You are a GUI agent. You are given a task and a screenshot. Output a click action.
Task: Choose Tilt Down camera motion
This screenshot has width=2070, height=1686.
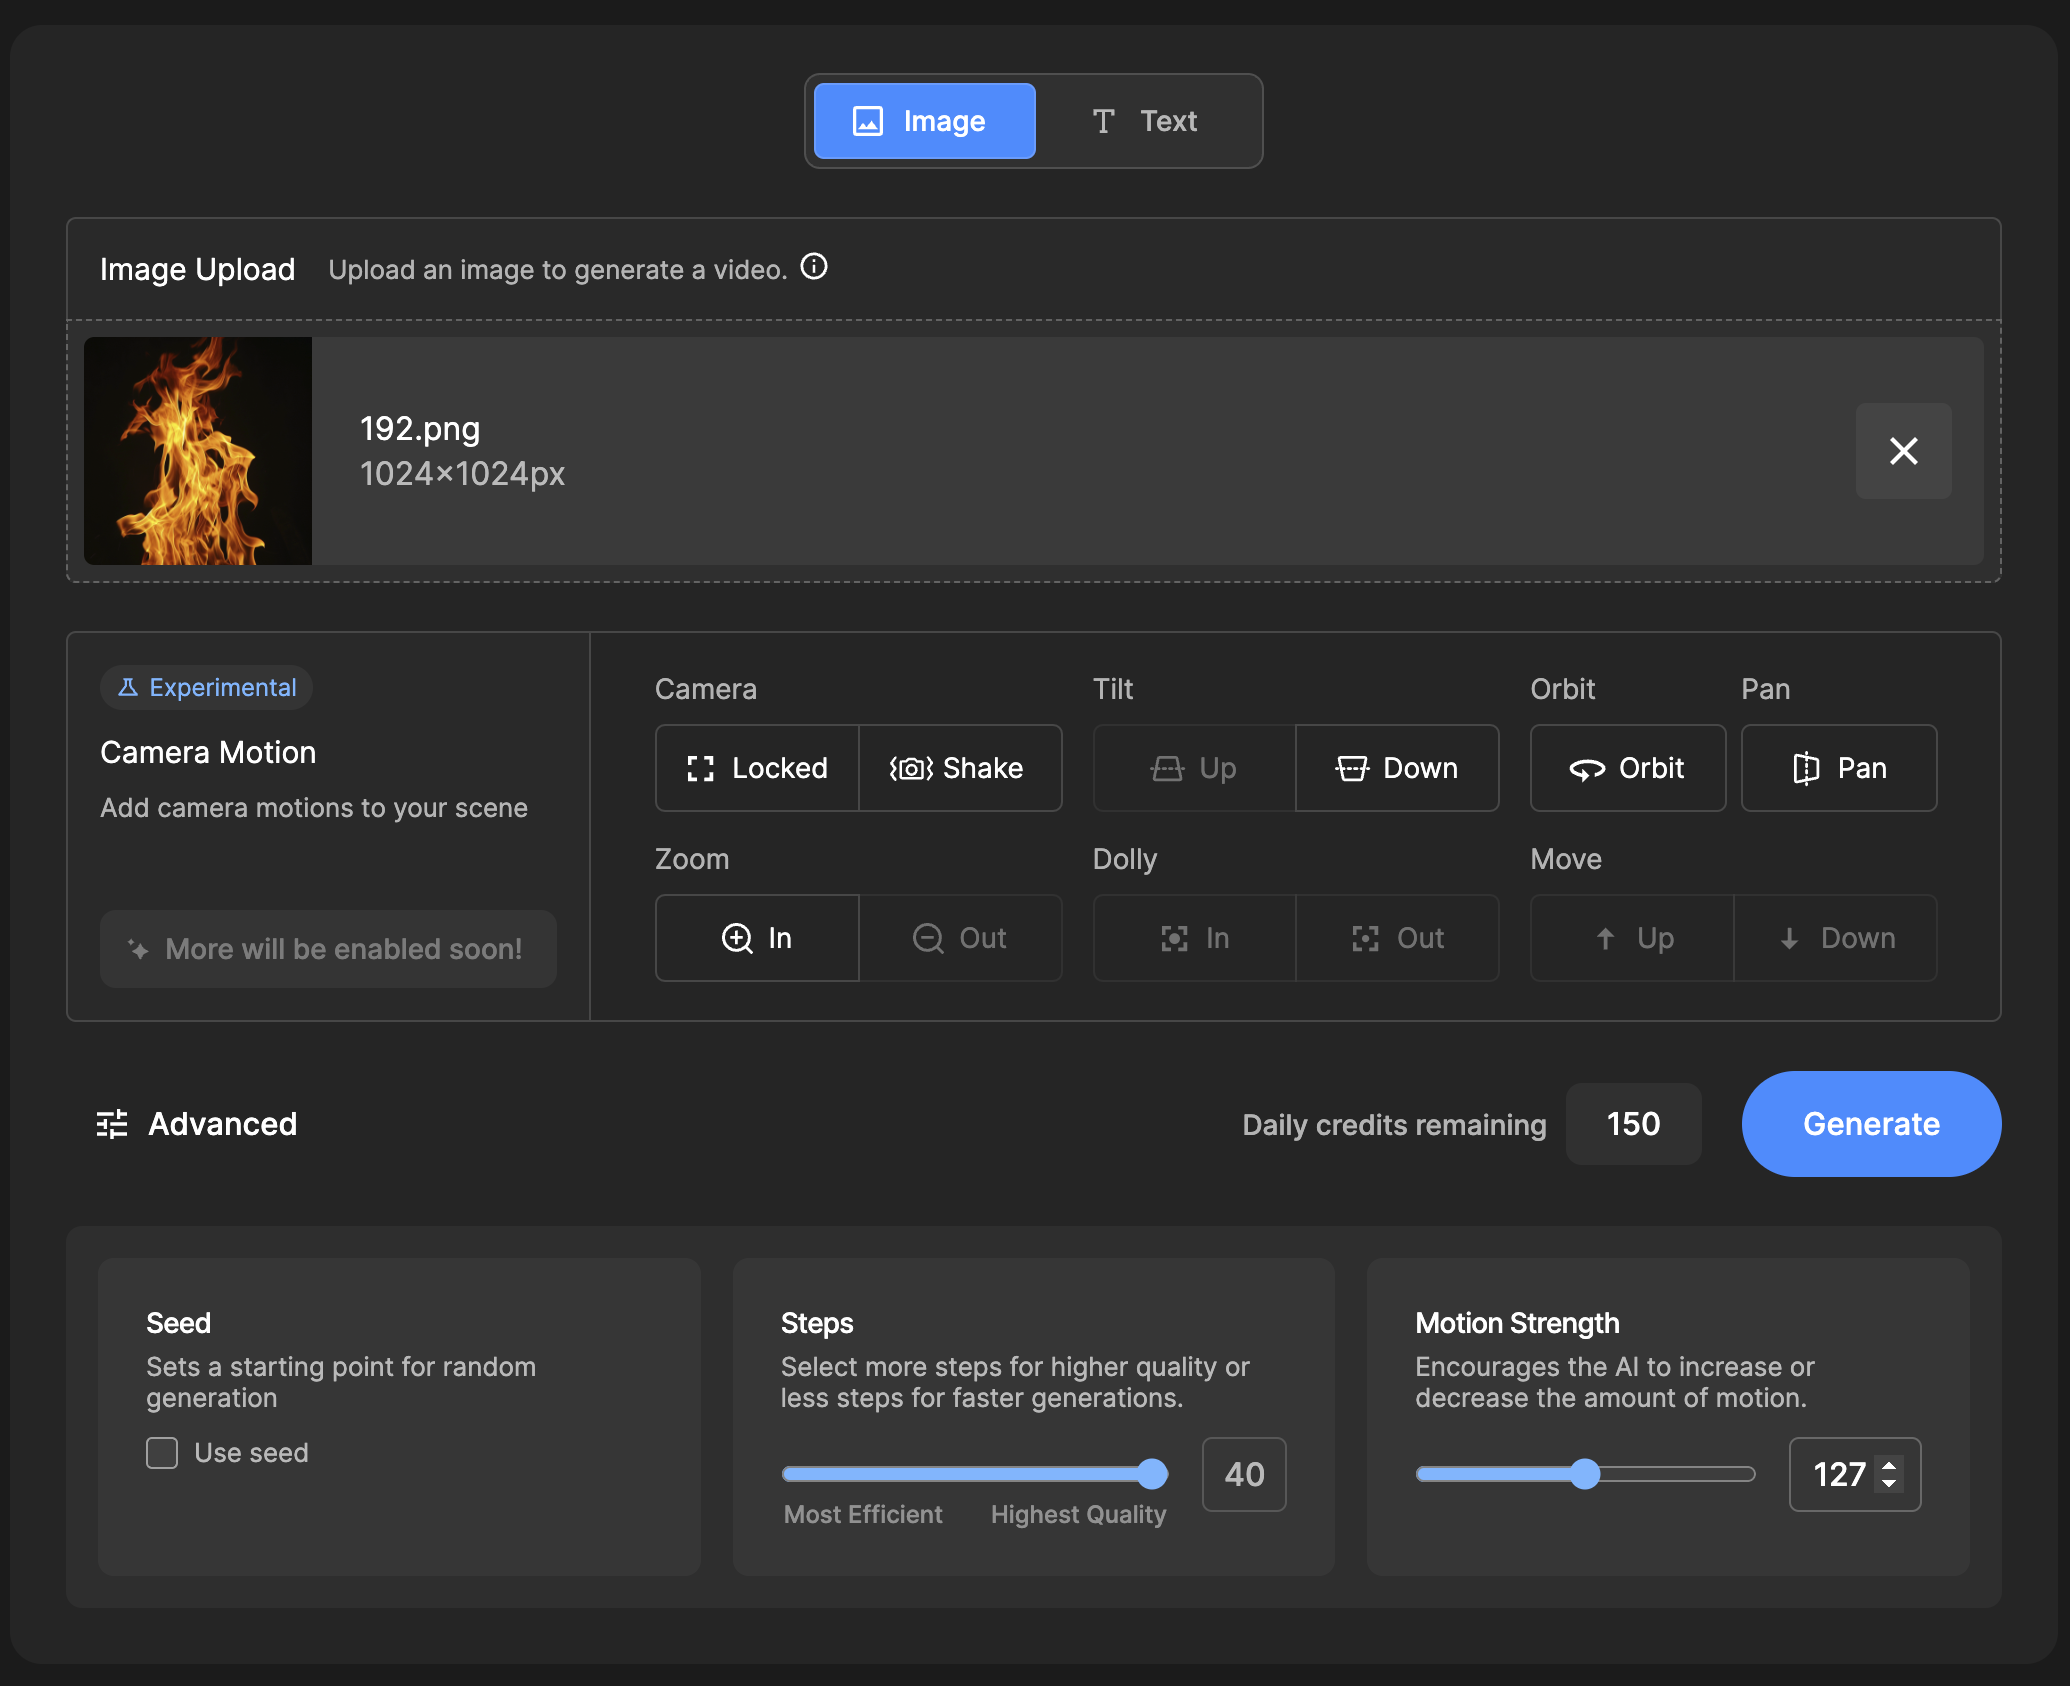pyautogui.click(x=1396, y=768)
